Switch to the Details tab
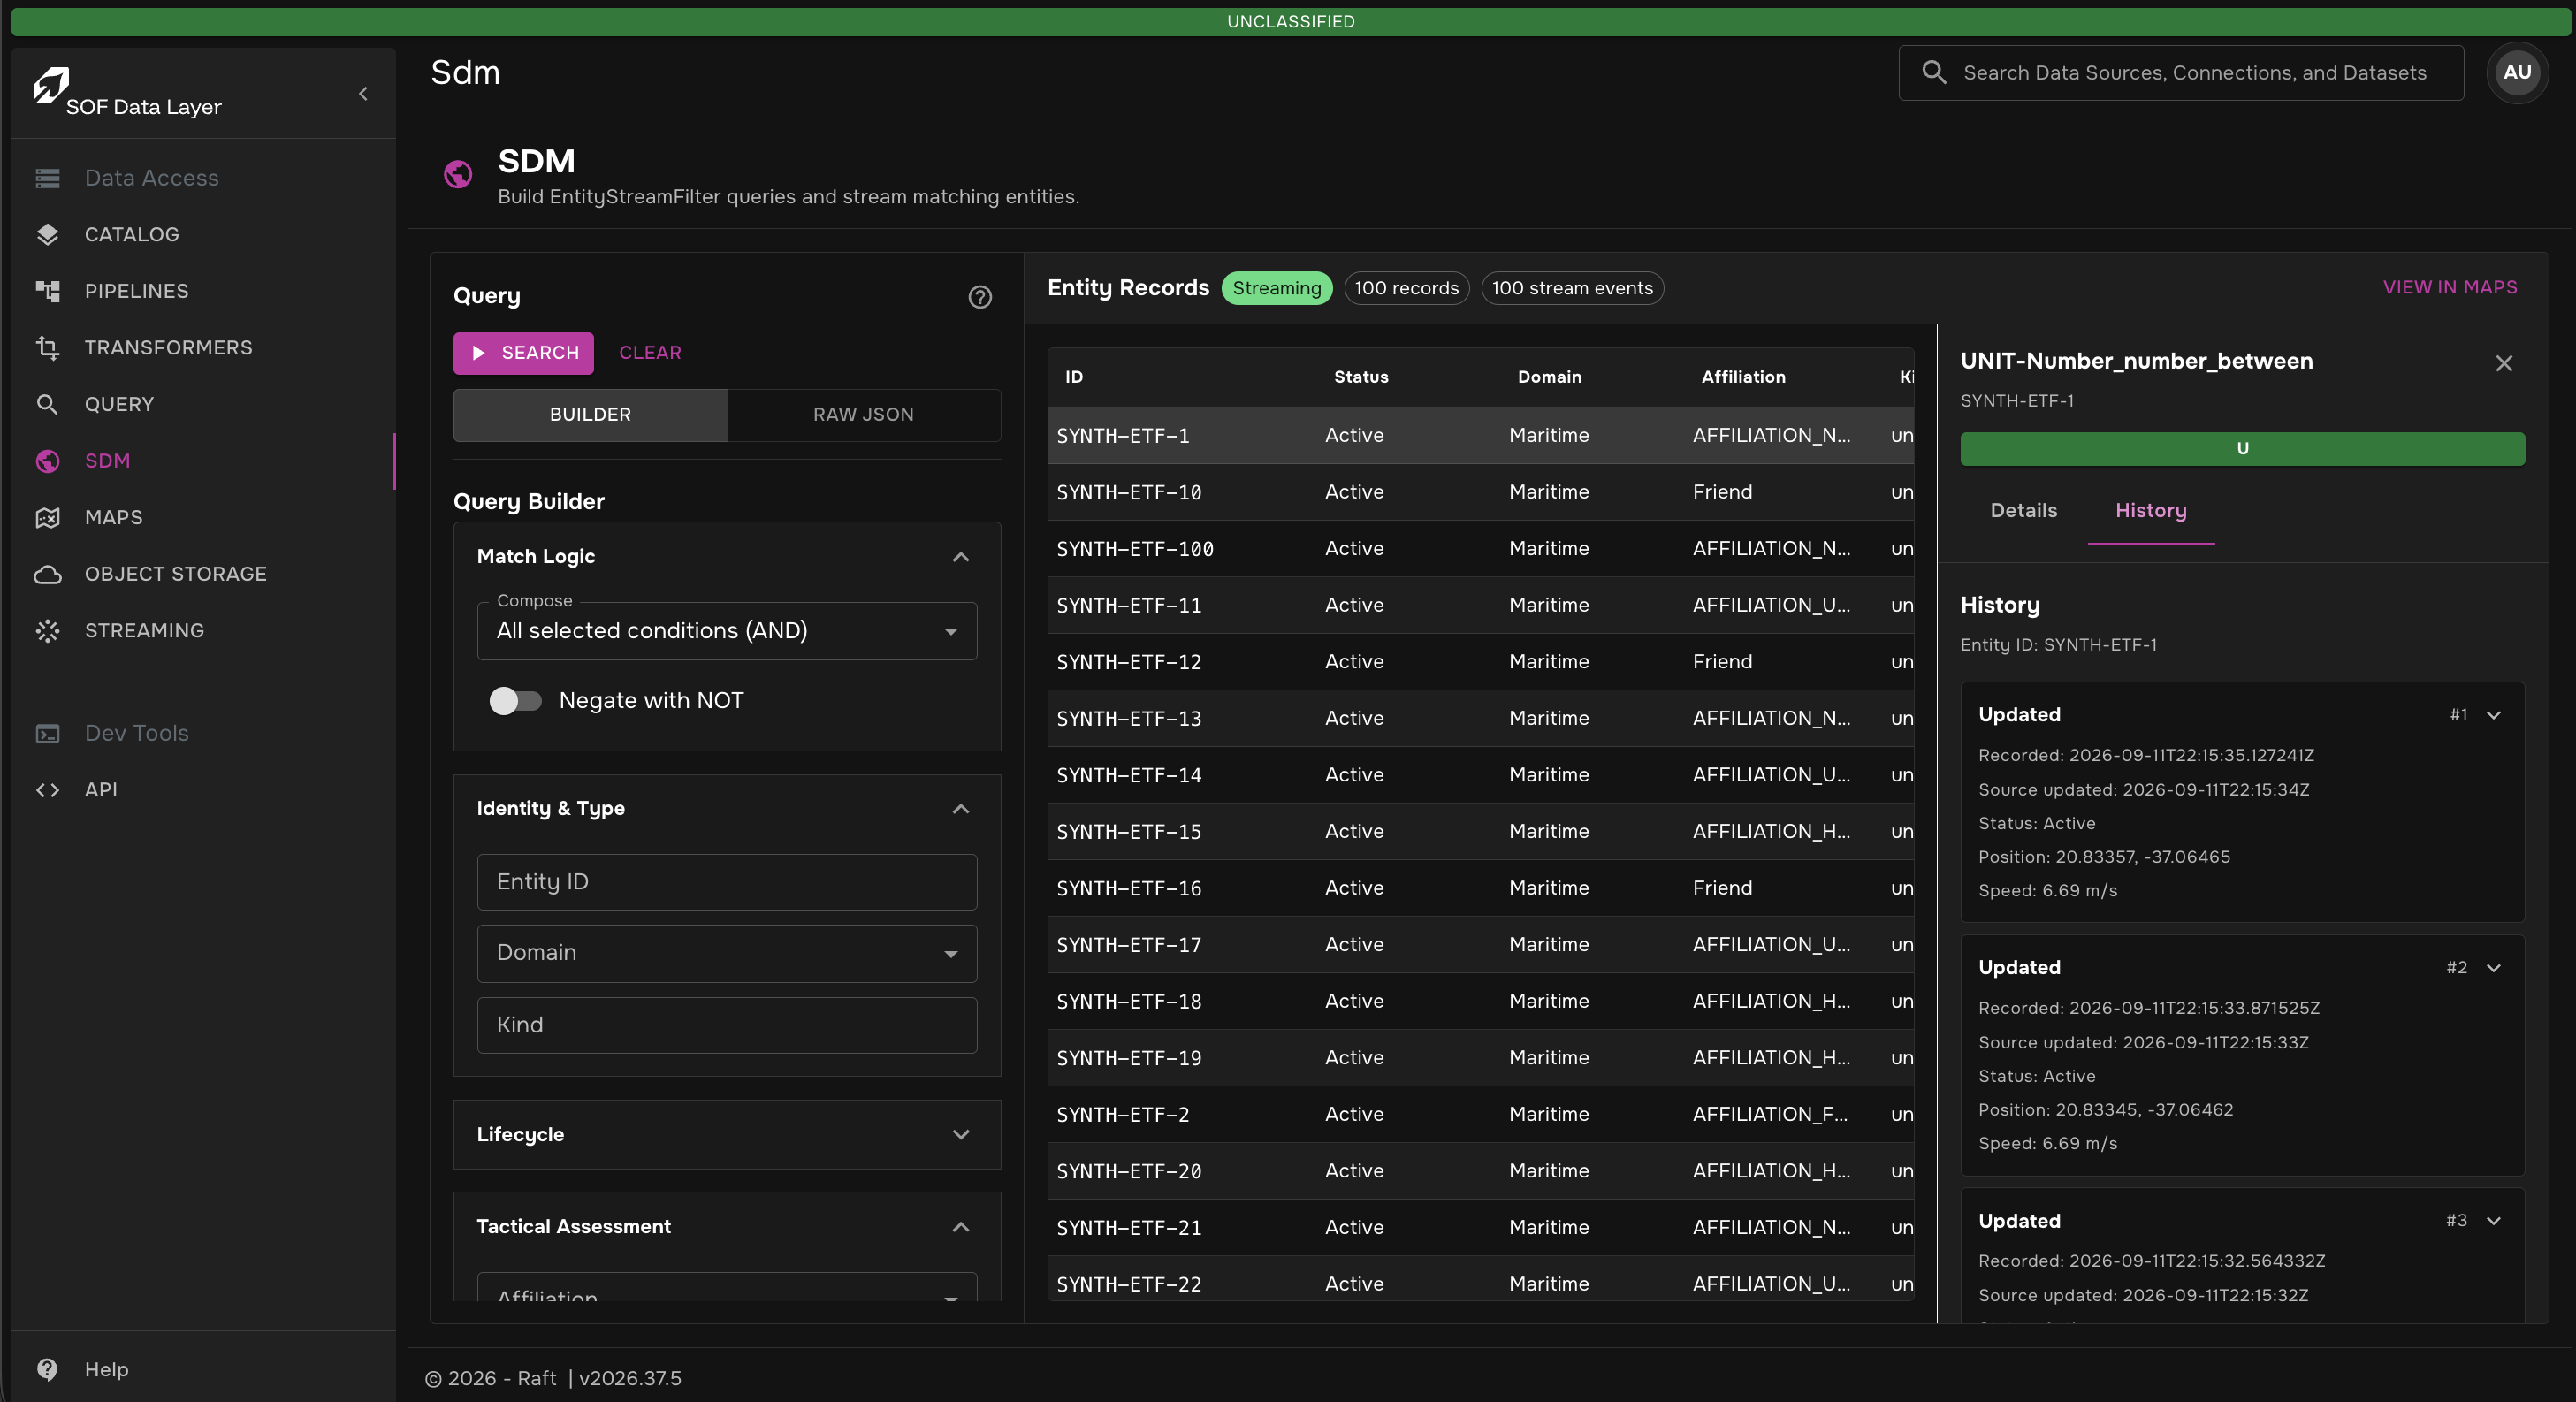The image size is (2576, 1402). tap(2023, 511)
